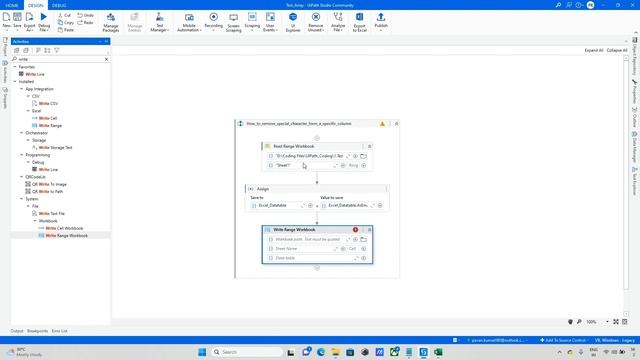Click Export As Template button
Viewport: 640px width, 360px height.
pos(29,21)
